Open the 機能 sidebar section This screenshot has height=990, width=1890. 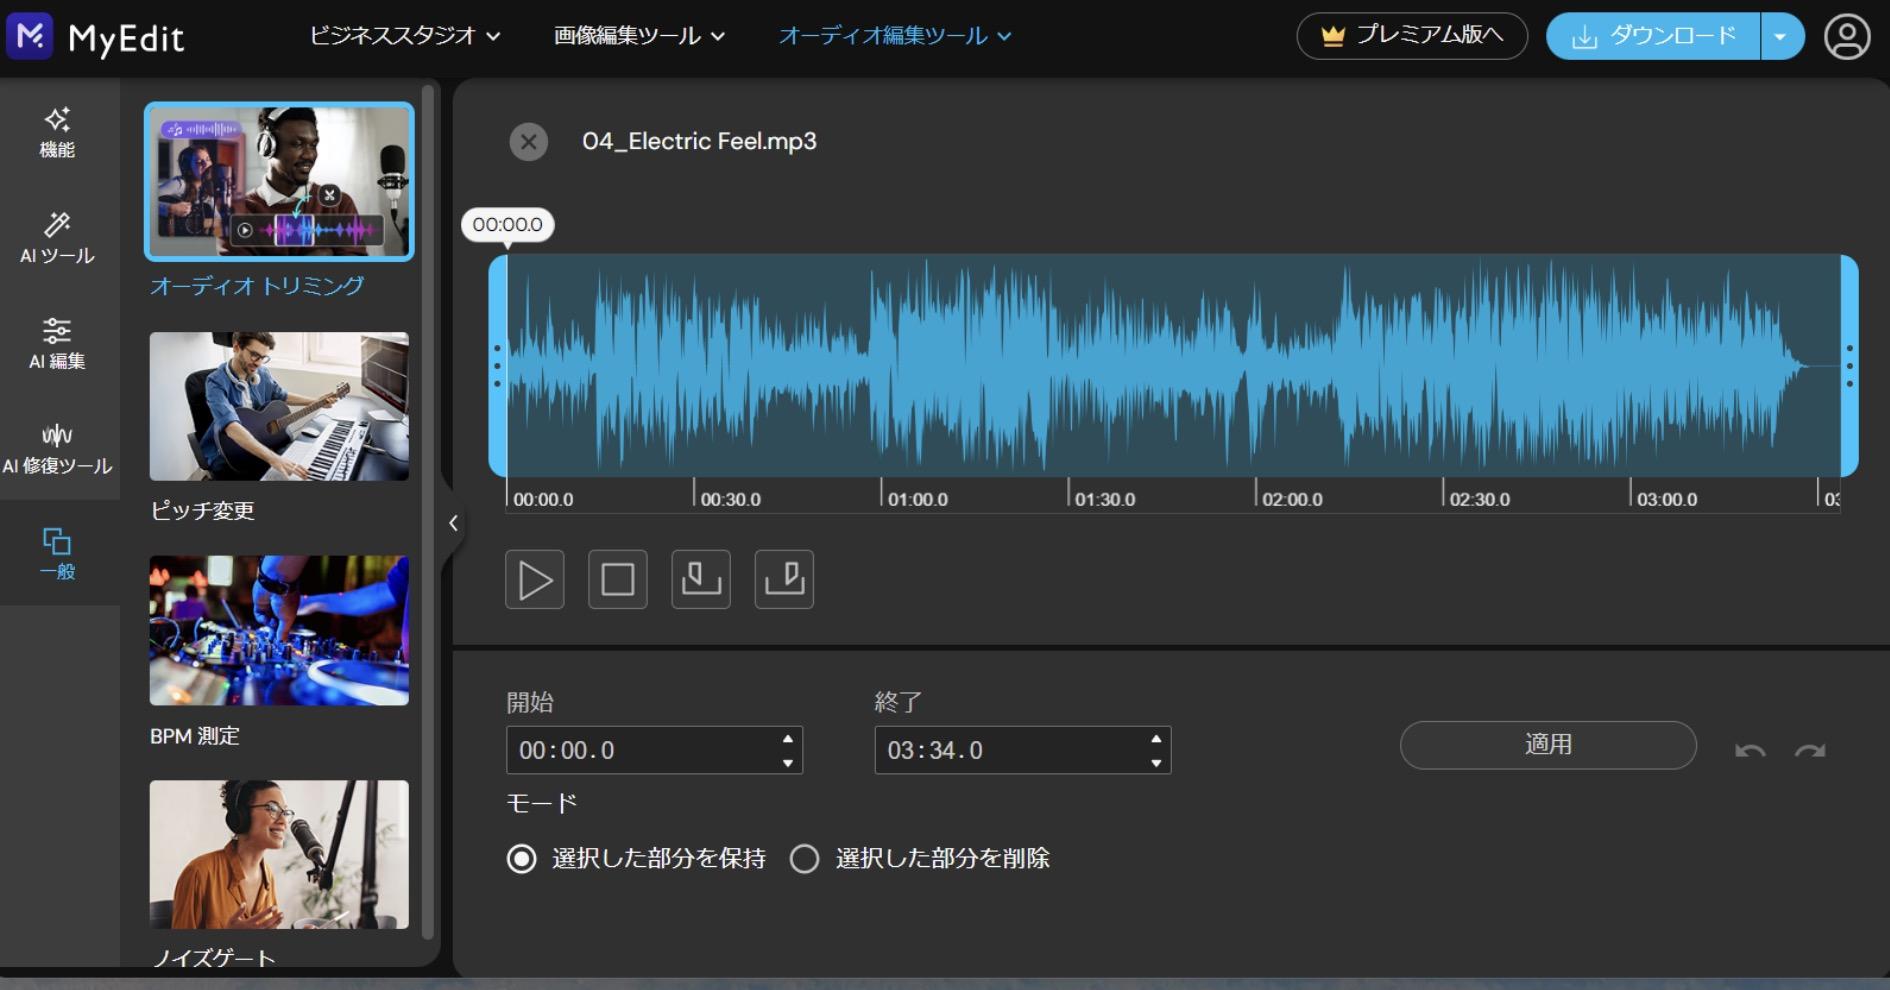point(57,133)
